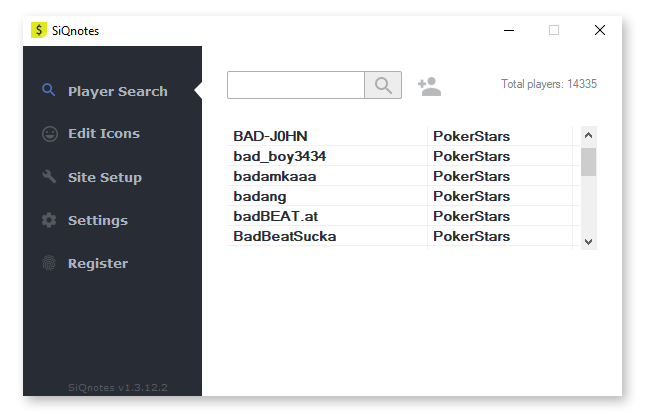Image resolution: width=649 pixels, height=420 pixels.
Task: Close the SiQnotes window
Action: pyautogui.click(x=600, y=30)
